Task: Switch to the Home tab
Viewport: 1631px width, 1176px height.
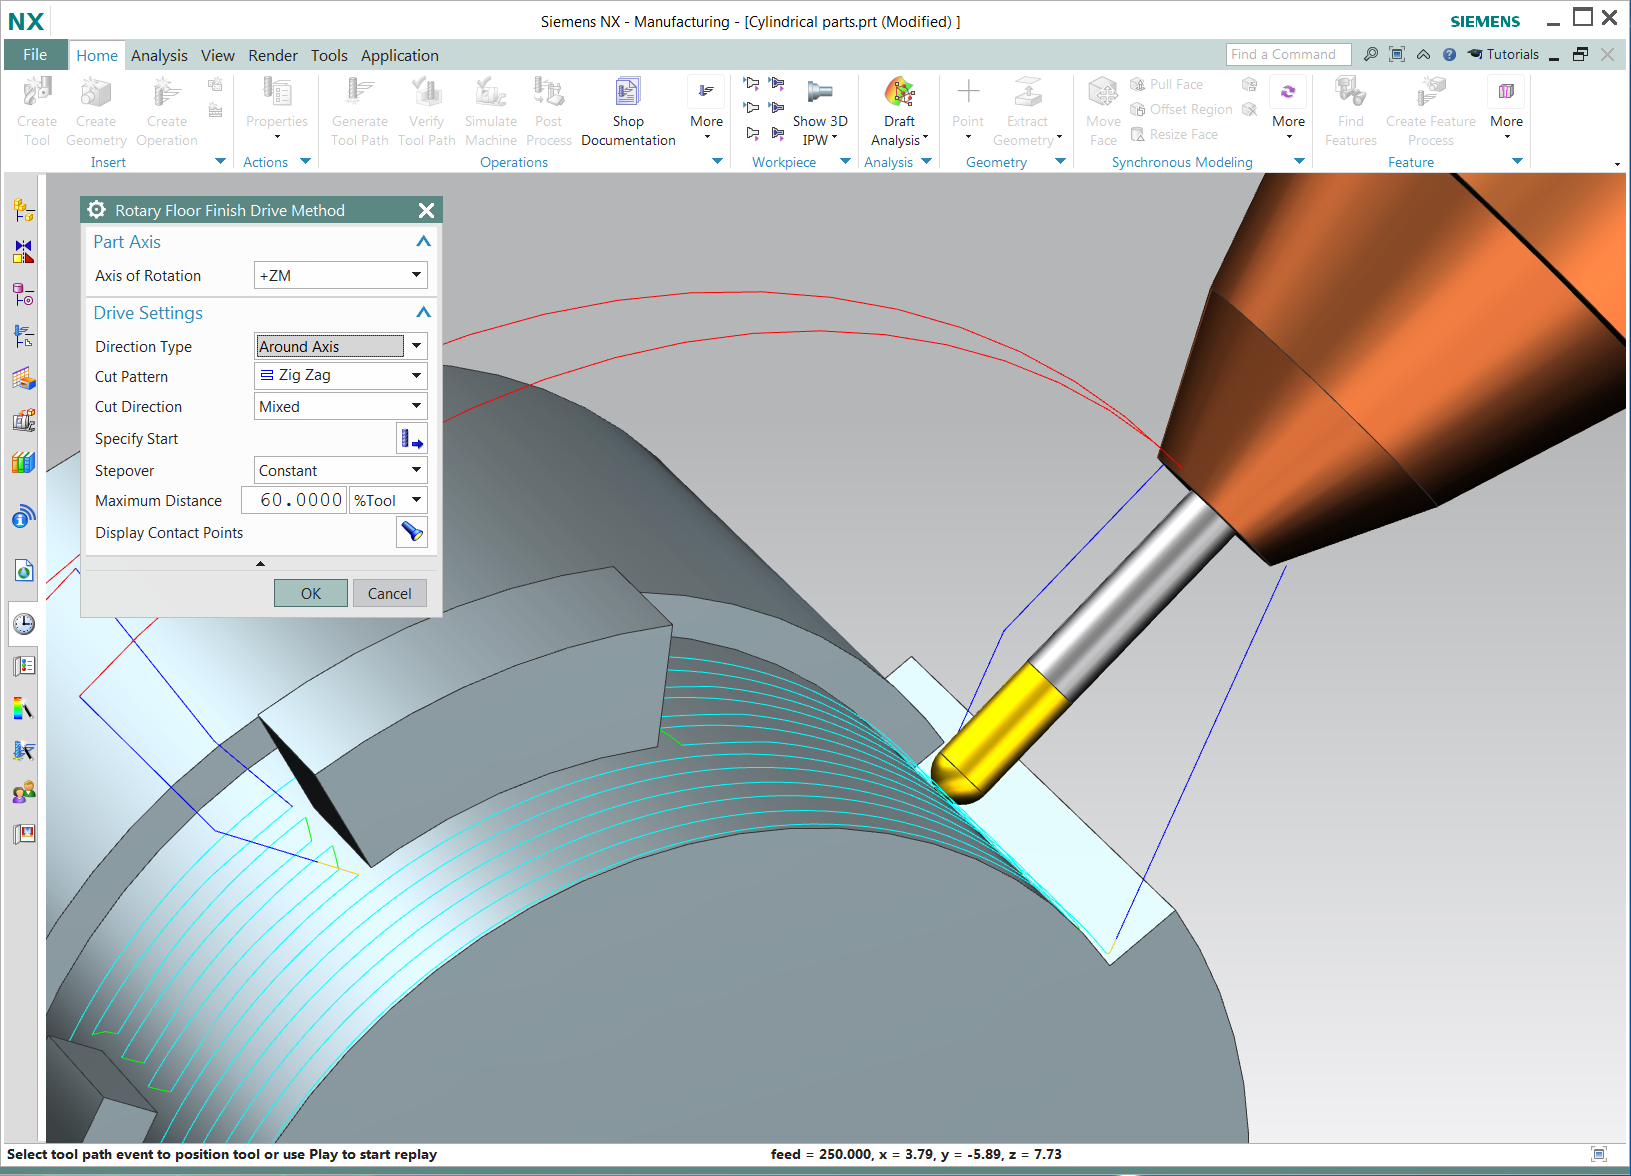Action: click(x=97, y=56)
